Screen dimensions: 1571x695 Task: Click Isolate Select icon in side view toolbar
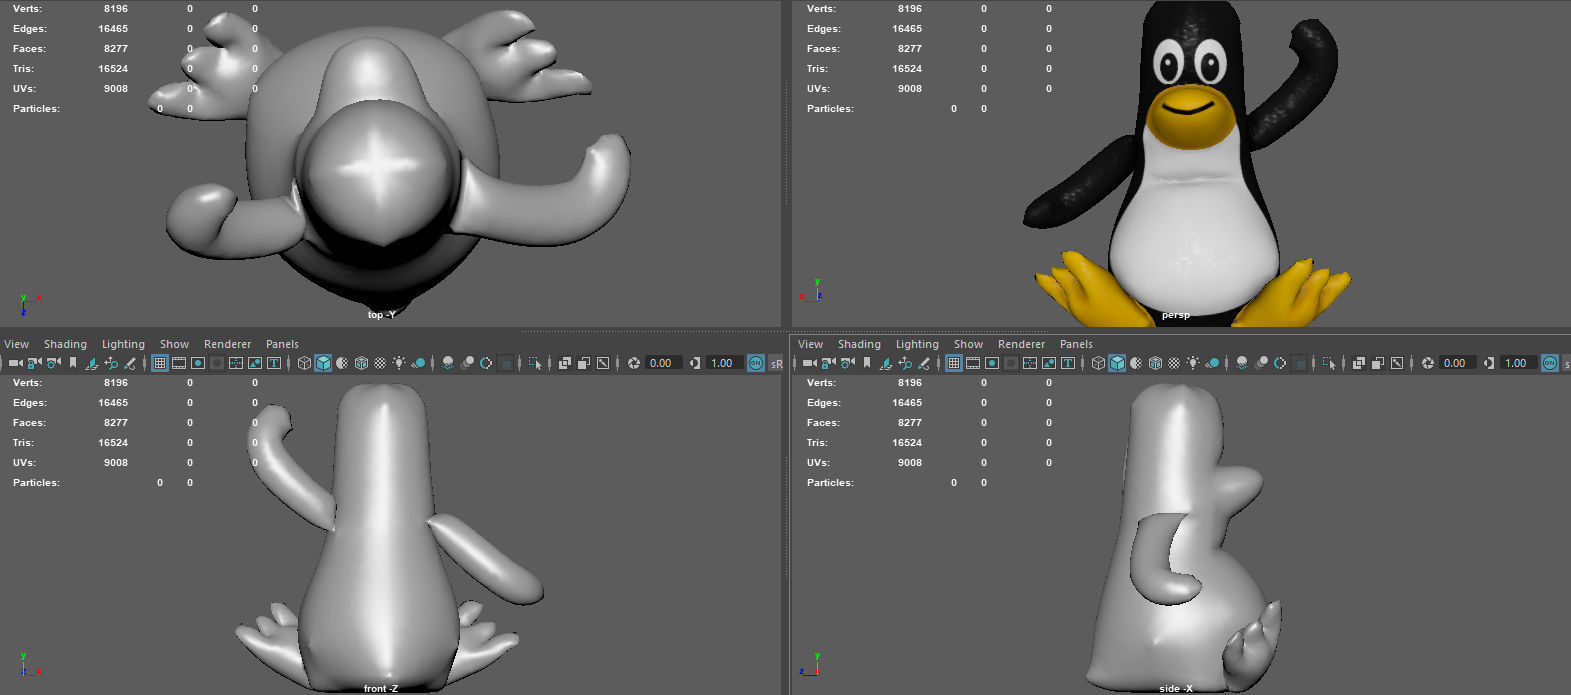[1329, 363]
